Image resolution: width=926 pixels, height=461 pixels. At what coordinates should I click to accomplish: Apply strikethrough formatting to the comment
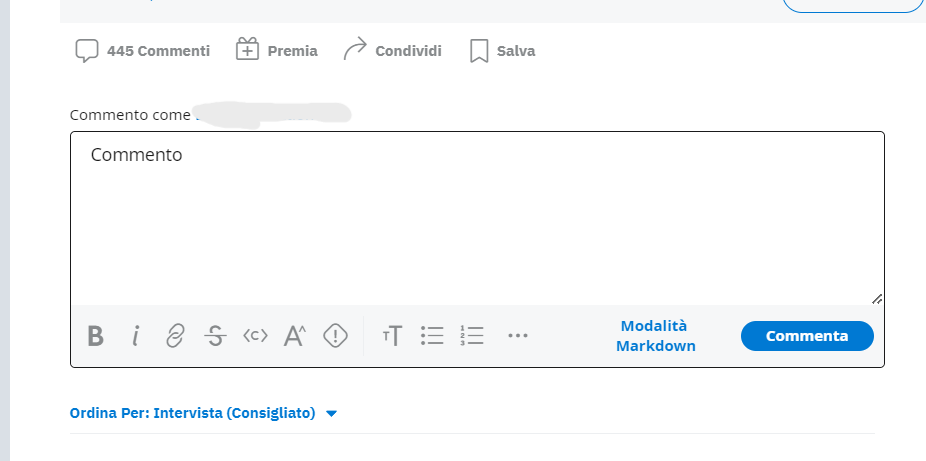215,336
